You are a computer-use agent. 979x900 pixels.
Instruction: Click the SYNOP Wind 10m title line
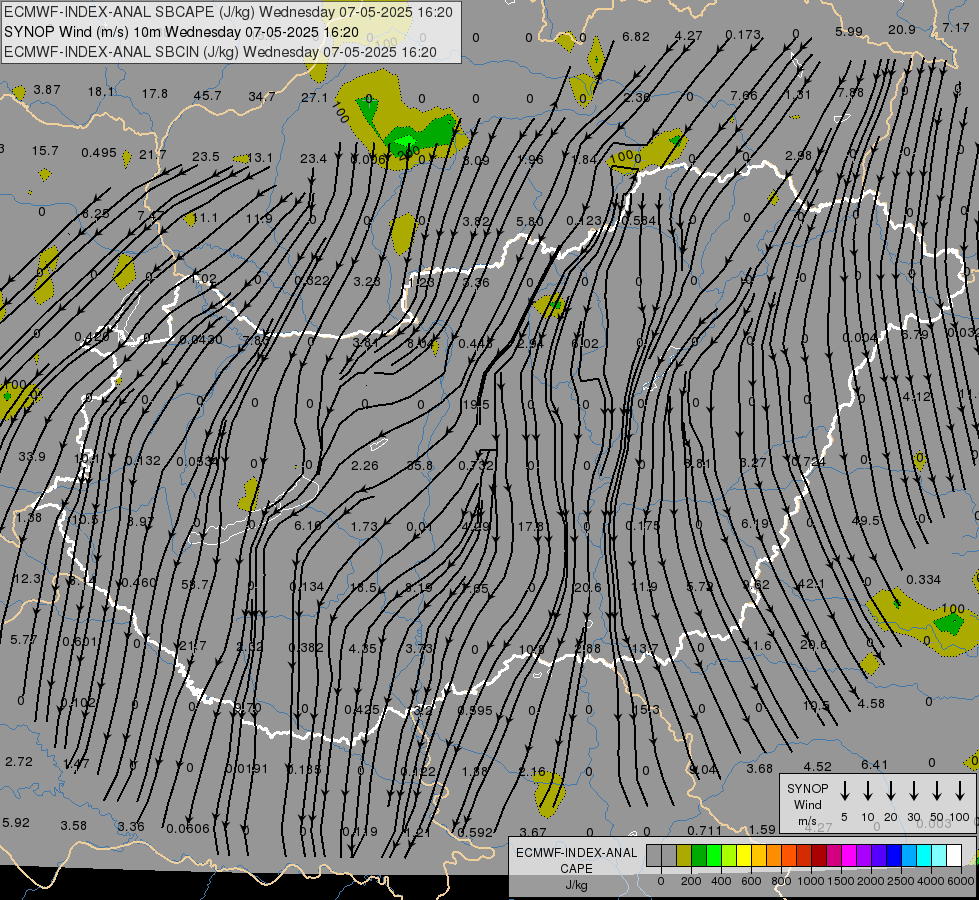(x=181, y=32)
